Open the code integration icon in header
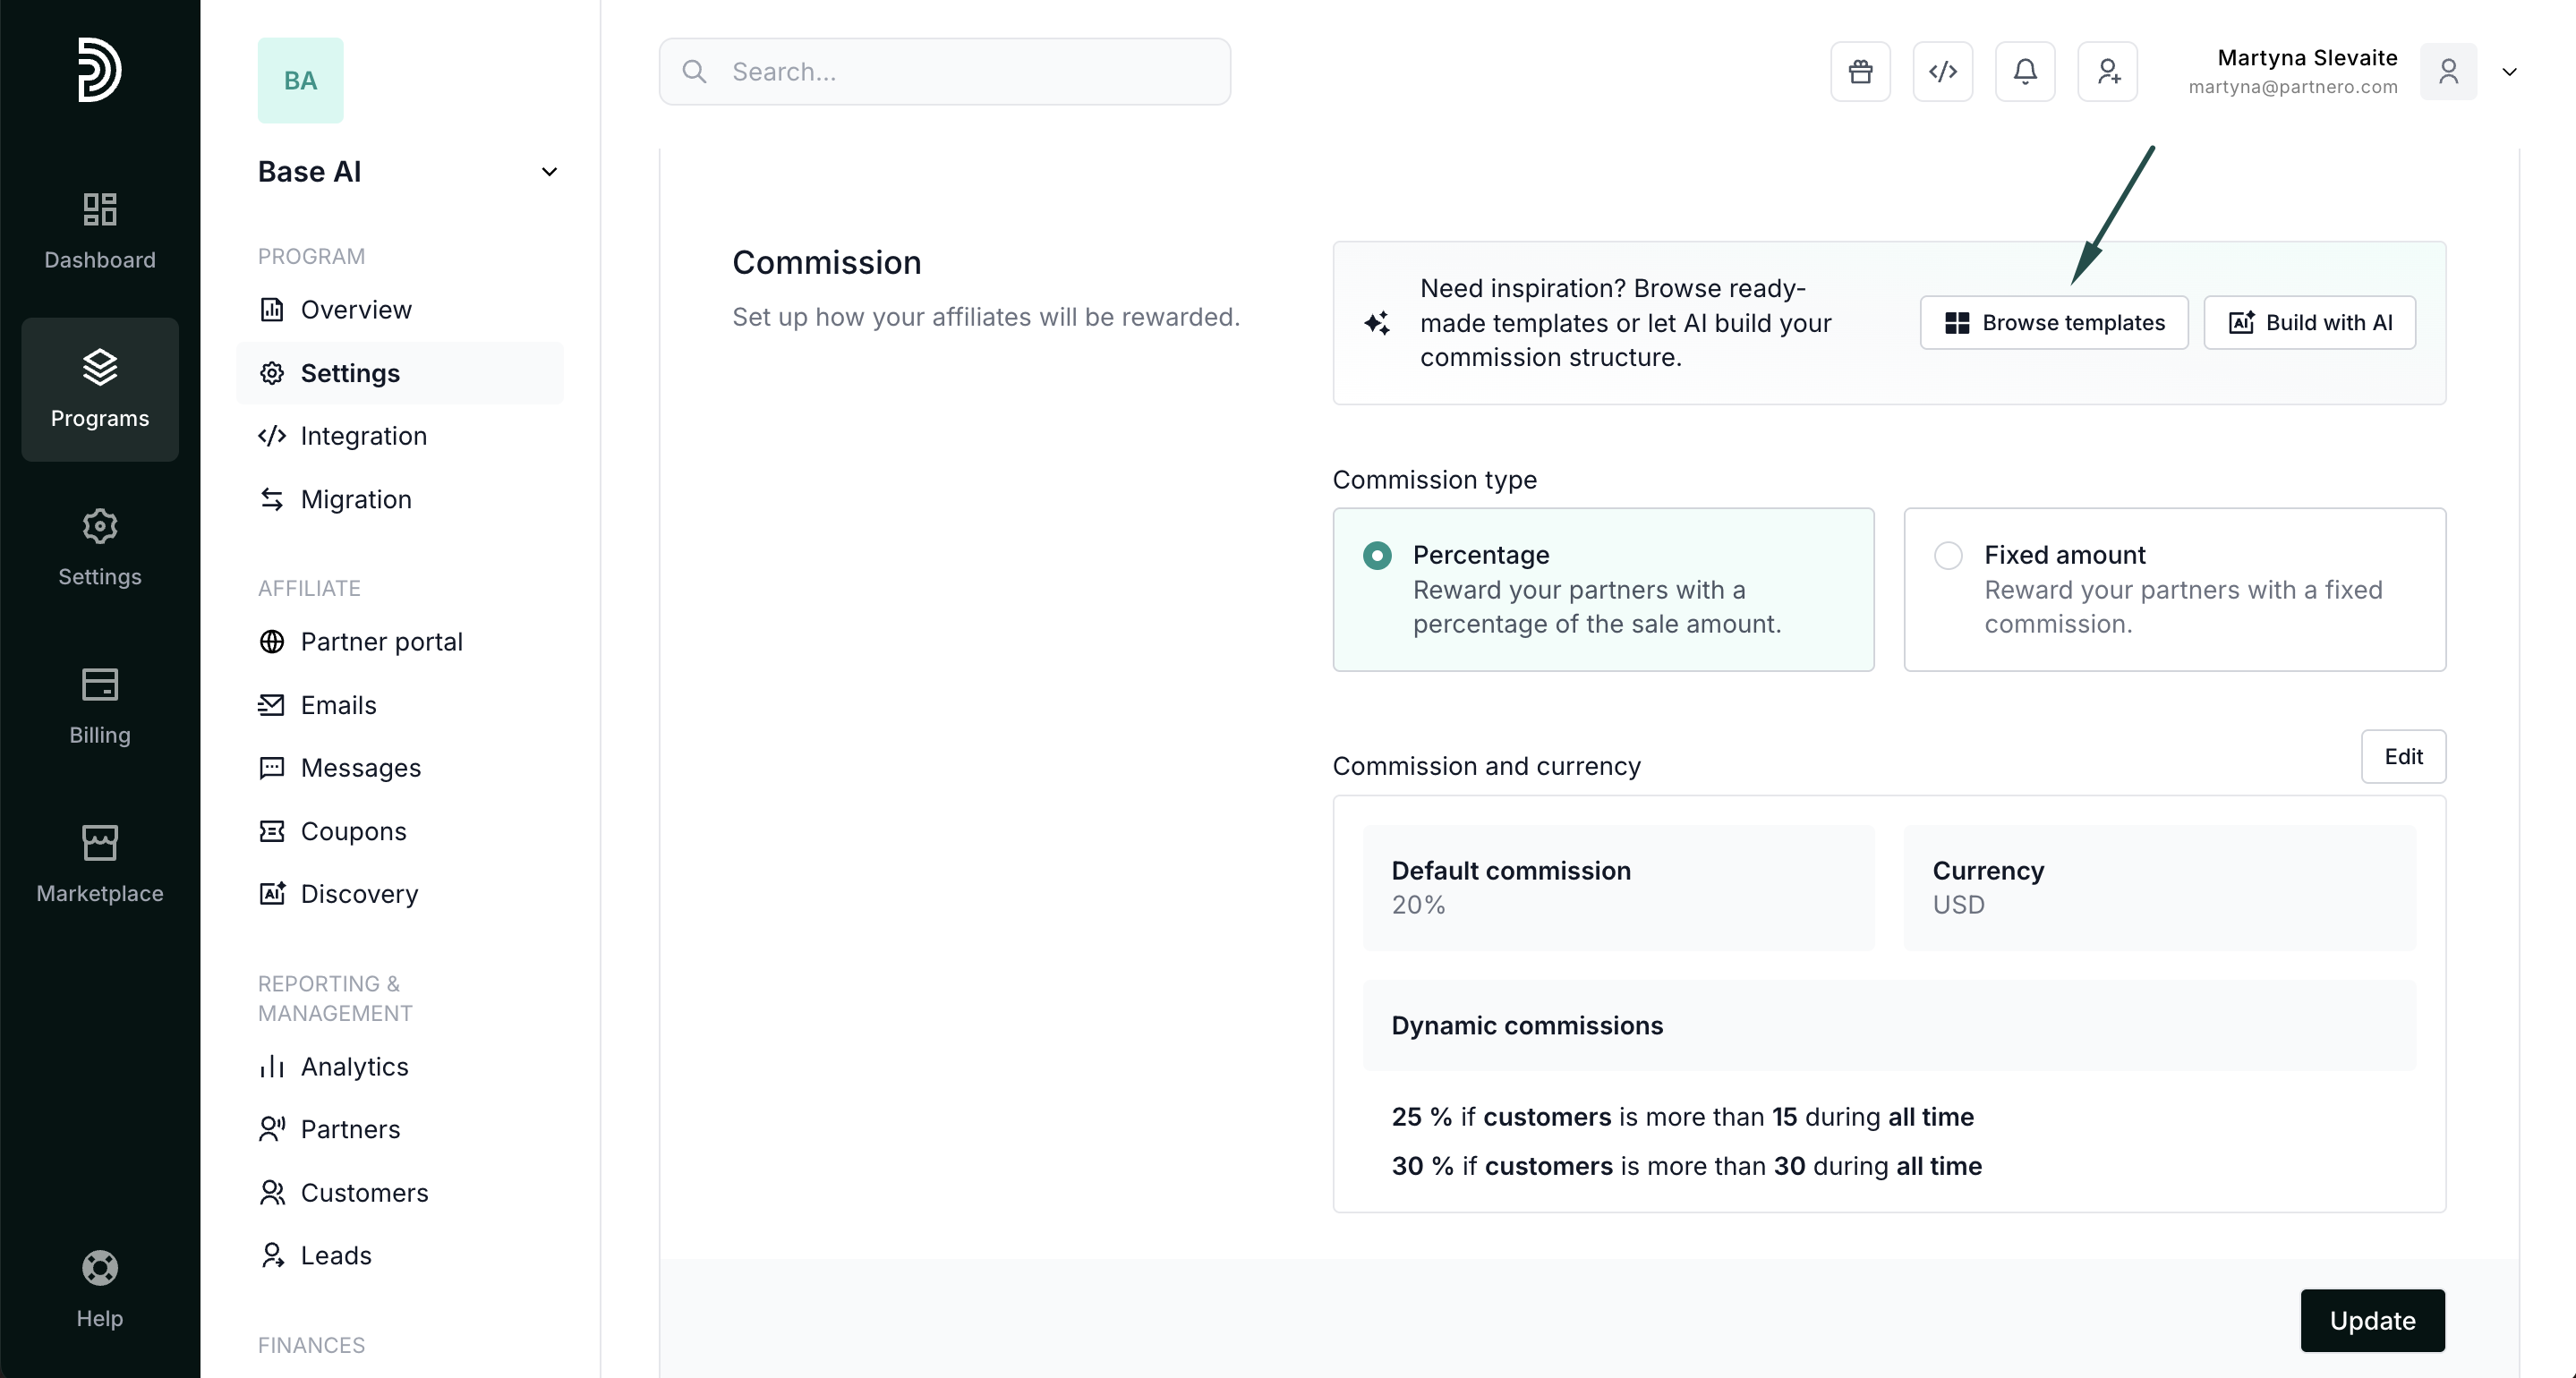The height and width of the screenshot is (1378, 2576). point(1942,71)
